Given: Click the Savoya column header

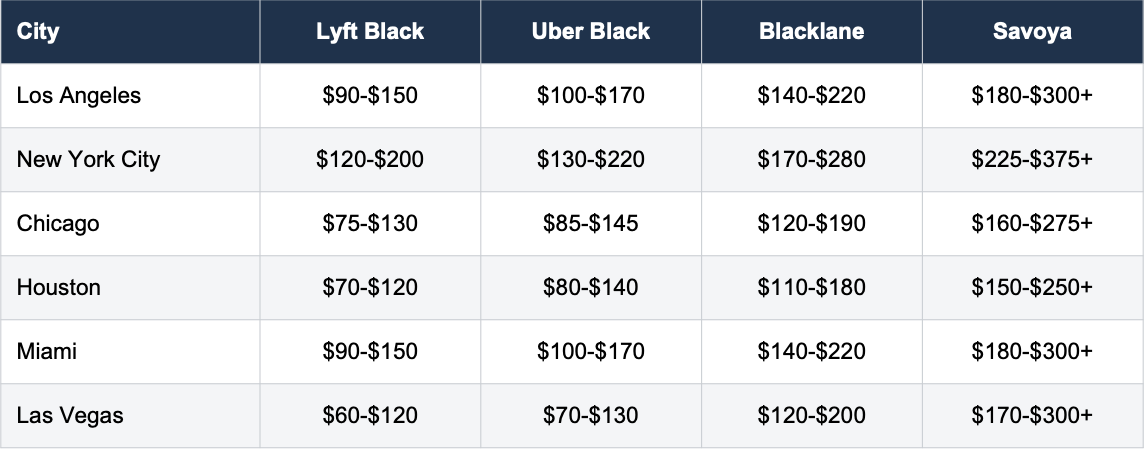Looking at the screenshot, I should (1032, 31).
